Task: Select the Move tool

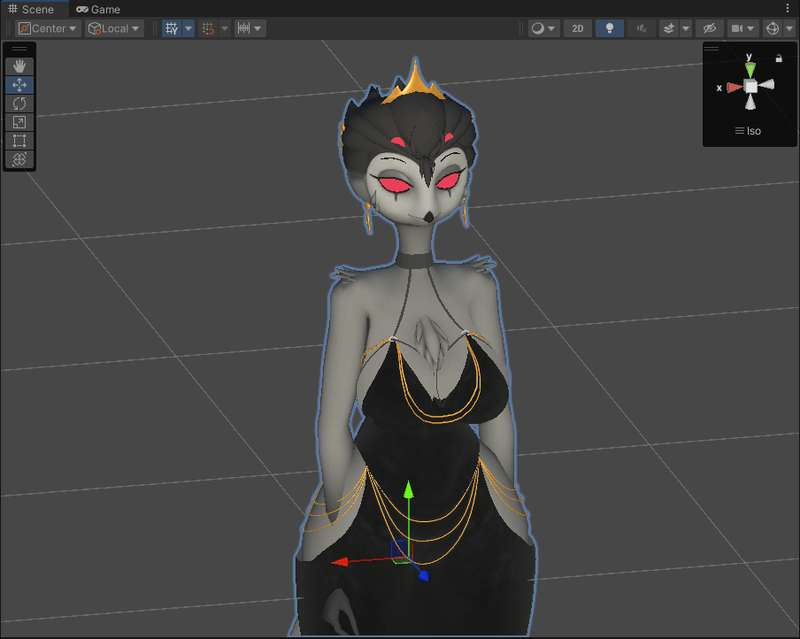Action: click(19, 85)
